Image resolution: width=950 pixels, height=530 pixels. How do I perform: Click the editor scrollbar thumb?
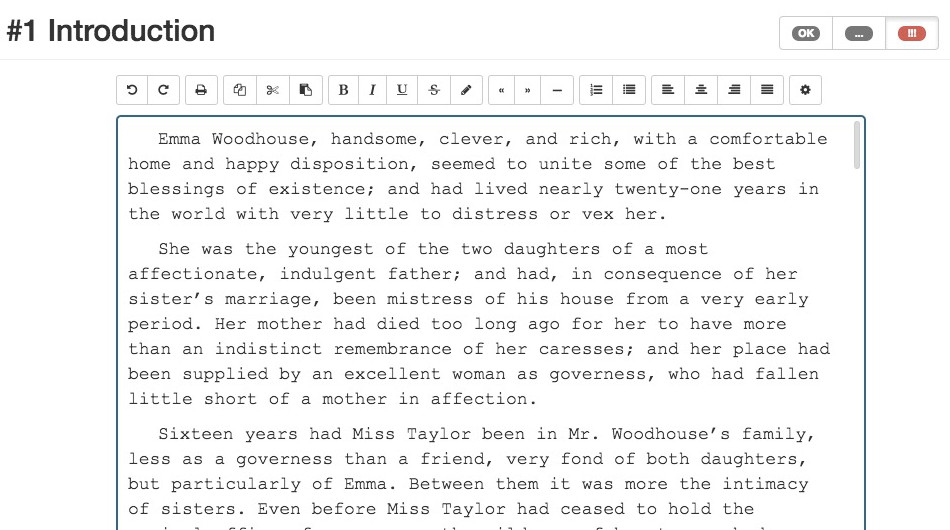857,145
